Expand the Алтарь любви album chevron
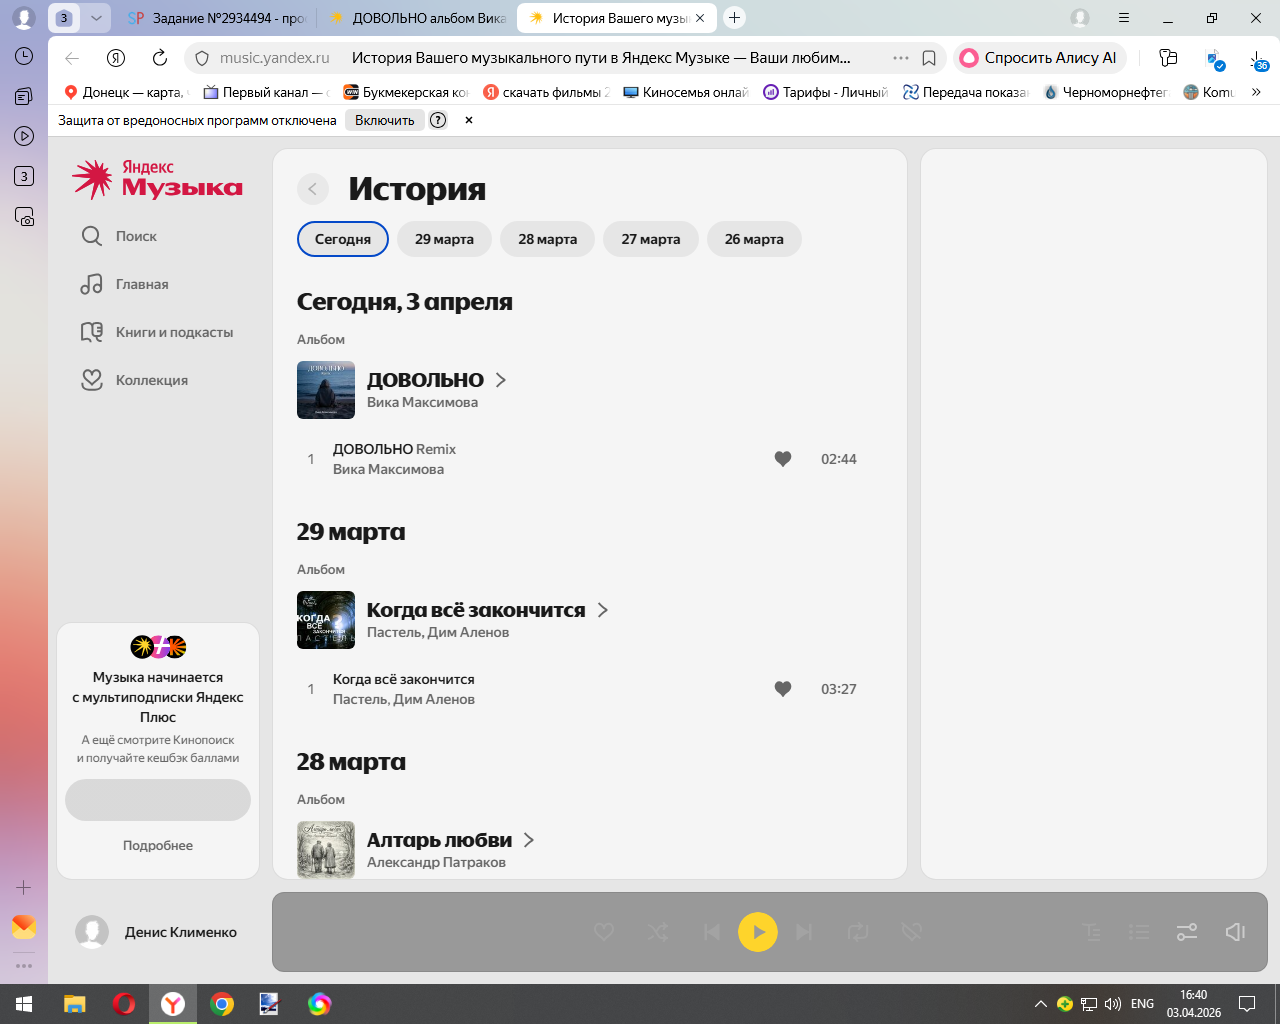 point(529,840)
